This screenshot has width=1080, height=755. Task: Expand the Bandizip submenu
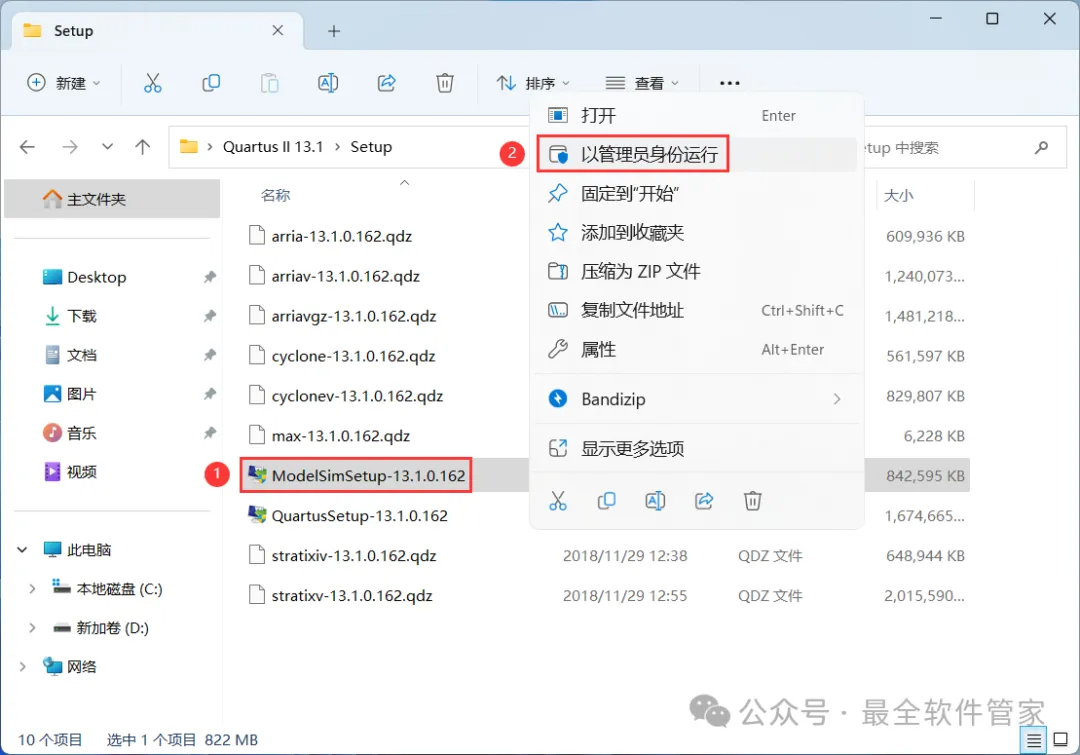(x=837, y=399)
